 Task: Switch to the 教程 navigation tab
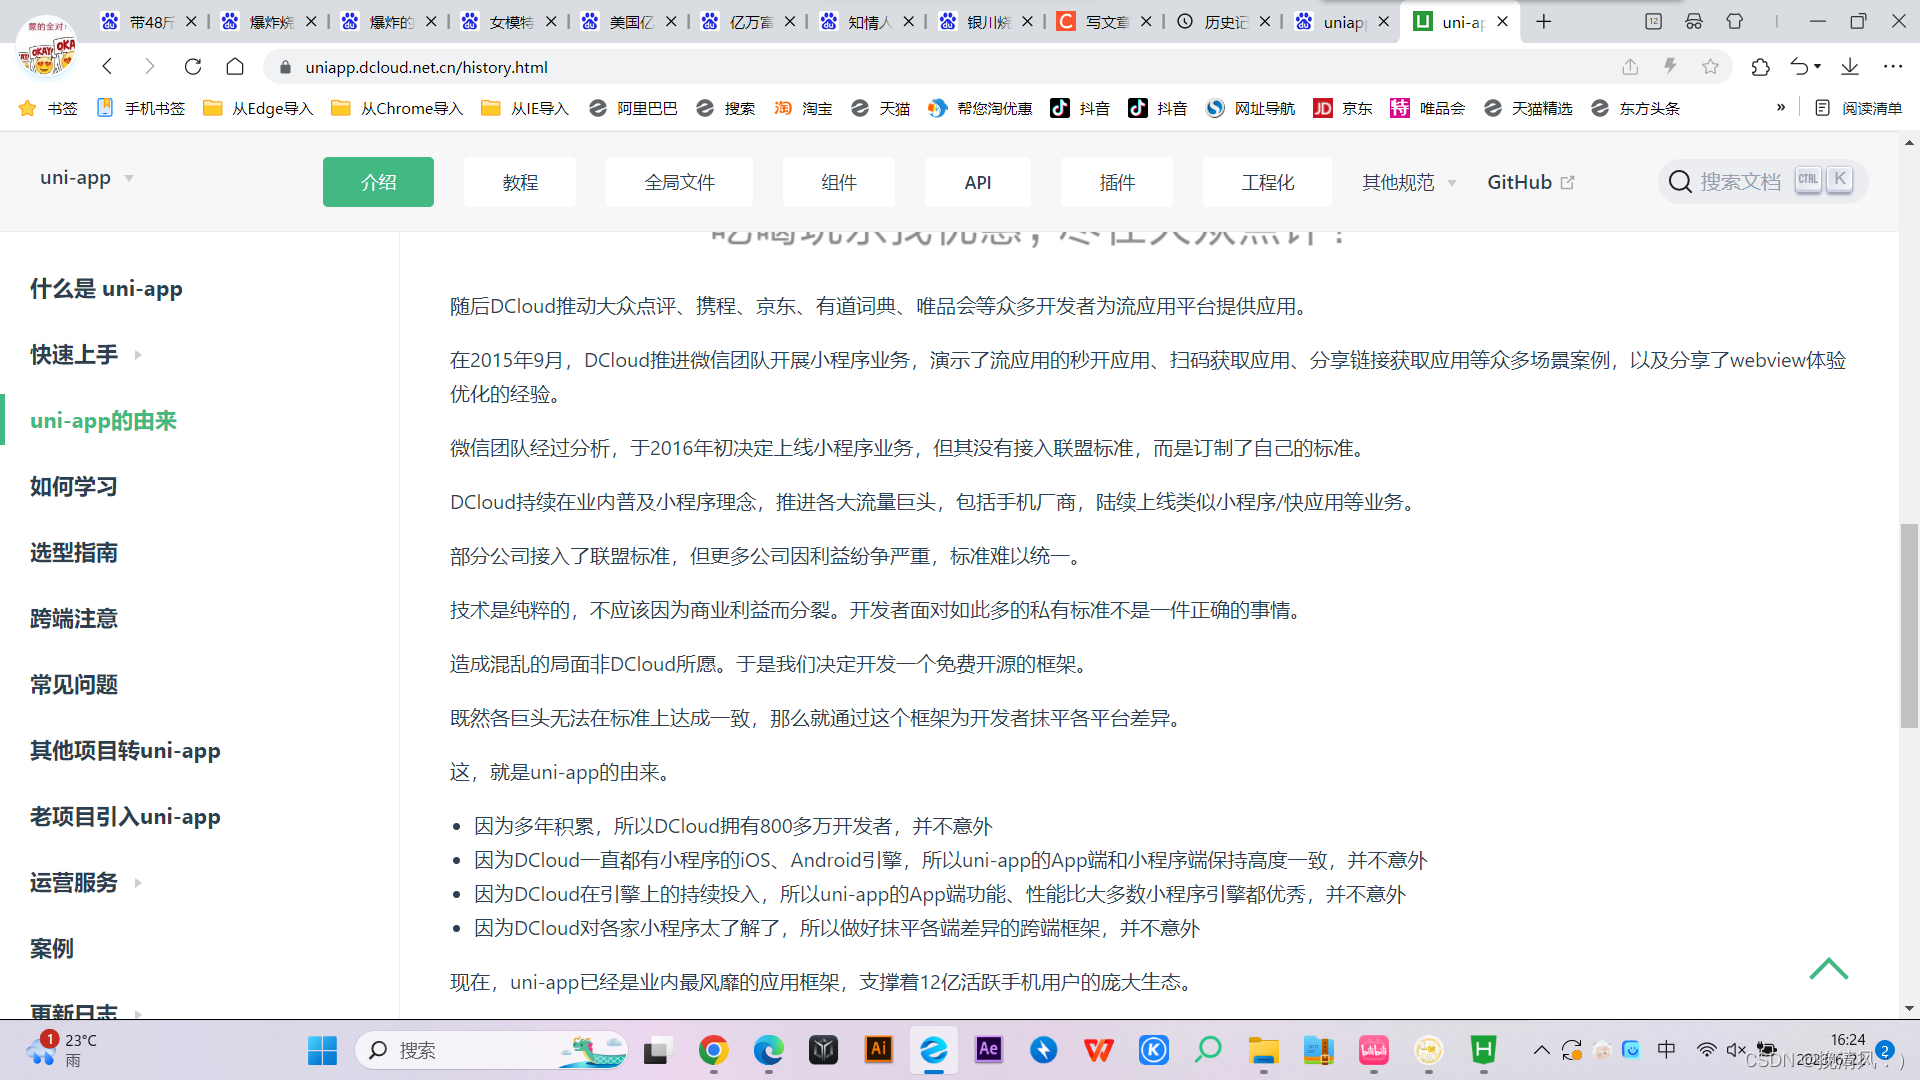tap(520, 182)
